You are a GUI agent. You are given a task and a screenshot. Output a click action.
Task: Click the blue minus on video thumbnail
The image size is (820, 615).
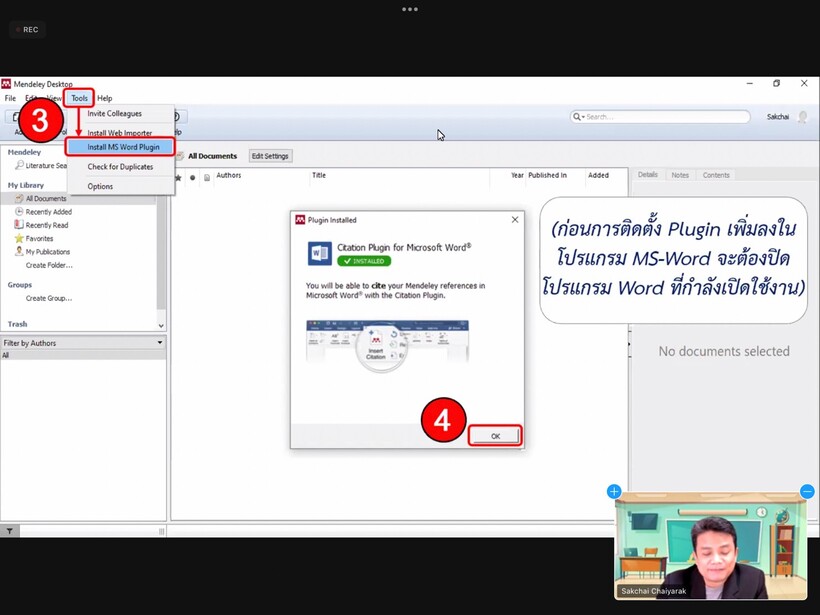pyautogui.click(x=807, y=491)
